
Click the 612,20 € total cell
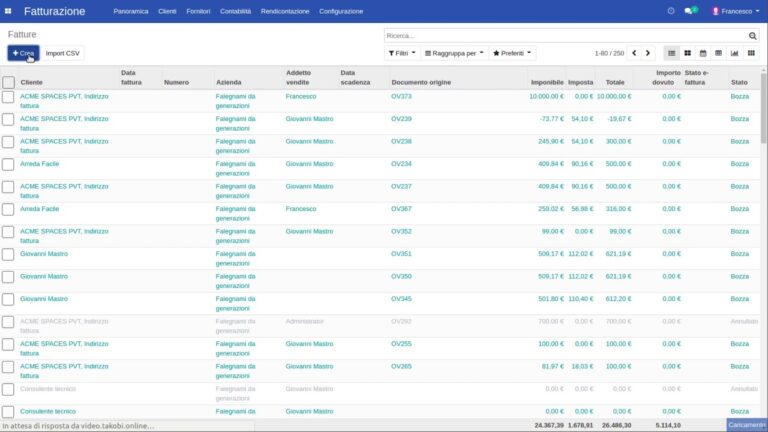coord(618,299)
